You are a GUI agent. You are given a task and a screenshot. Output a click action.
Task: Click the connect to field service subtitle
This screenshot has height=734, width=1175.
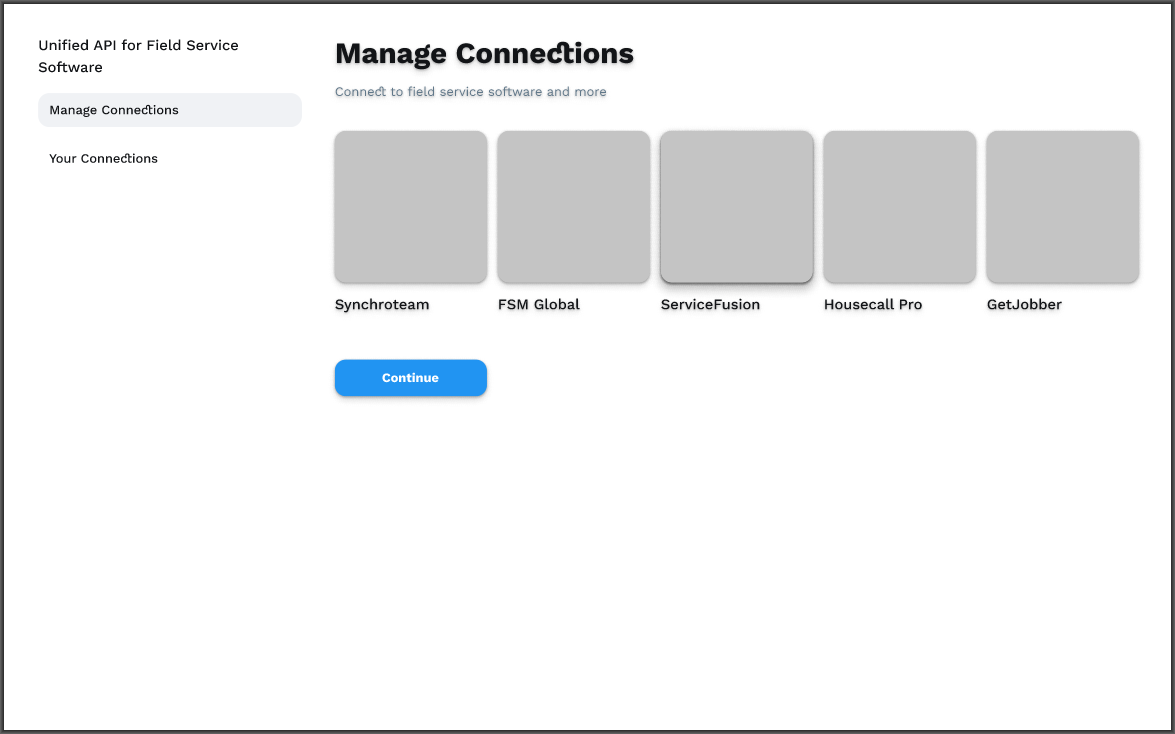click(x=471, y=91)
